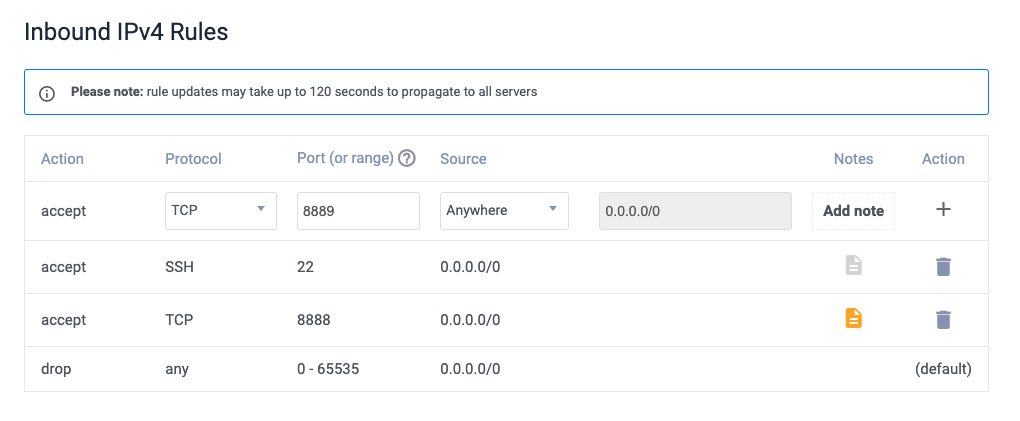Image resolution: width=1020 pixels, height=421 pixels.
Task: Open the TCP protocol dropdown
Action: pyautogui.click(x=220, y=210)
